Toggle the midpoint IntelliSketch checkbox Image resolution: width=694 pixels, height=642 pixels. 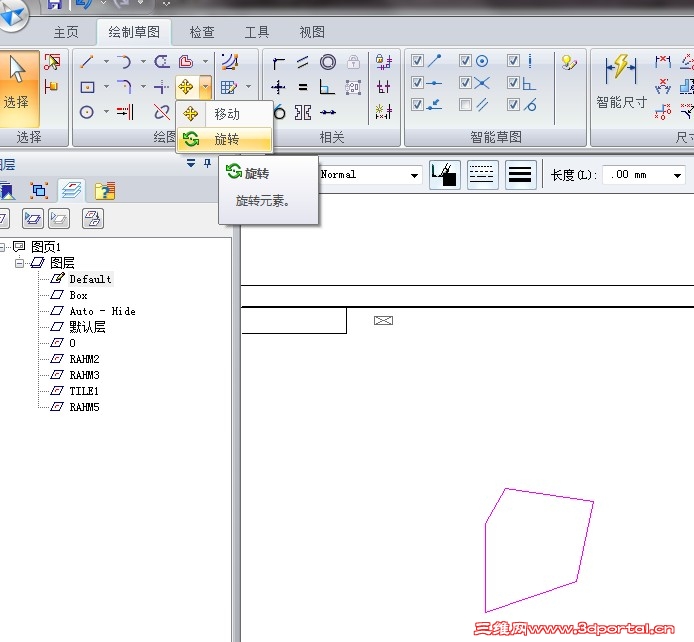[417, 83]
